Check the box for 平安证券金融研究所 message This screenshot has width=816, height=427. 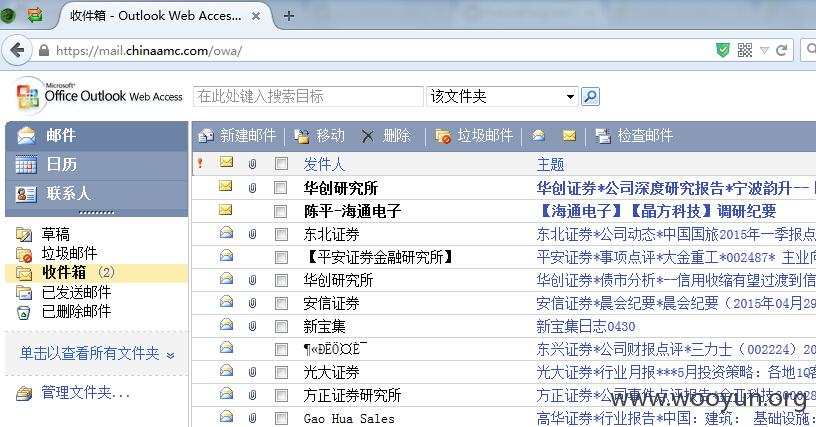click(x=281, y=257)
